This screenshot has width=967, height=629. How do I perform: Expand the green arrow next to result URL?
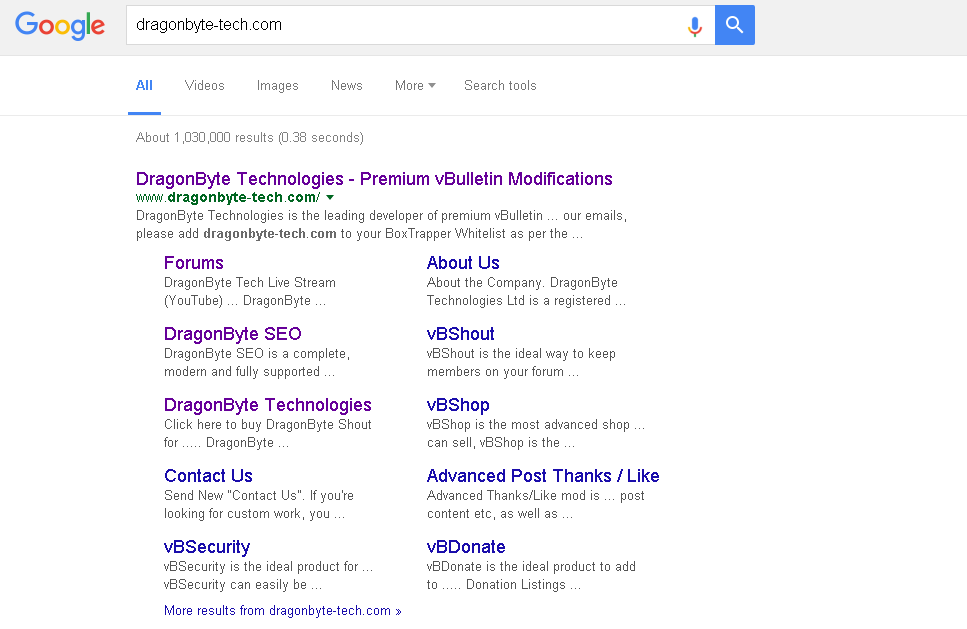(x=330, y=197)
